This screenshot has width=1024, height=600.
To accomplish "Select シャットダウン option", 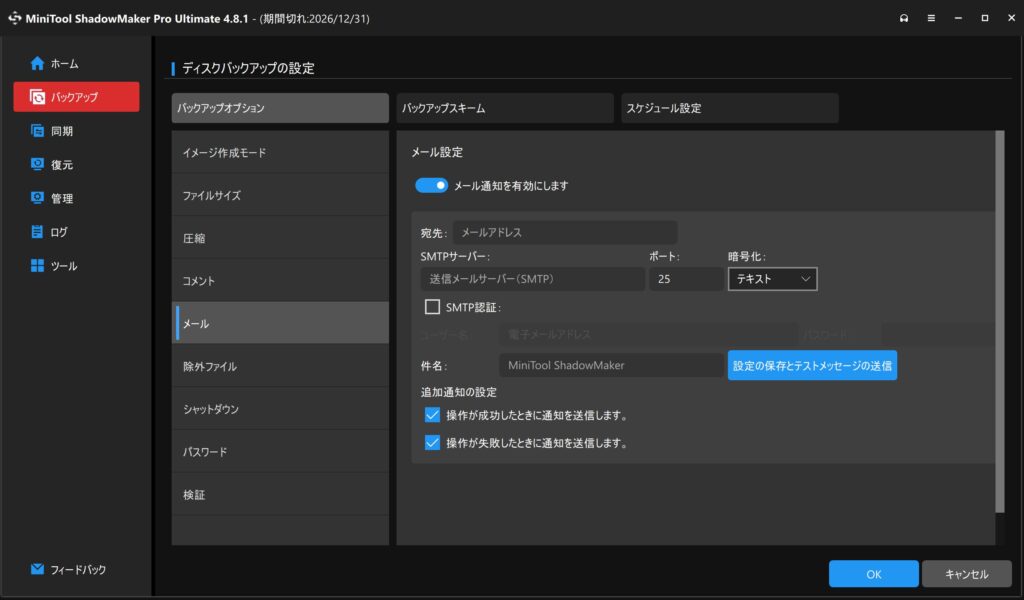I will (x=280, y=409).
